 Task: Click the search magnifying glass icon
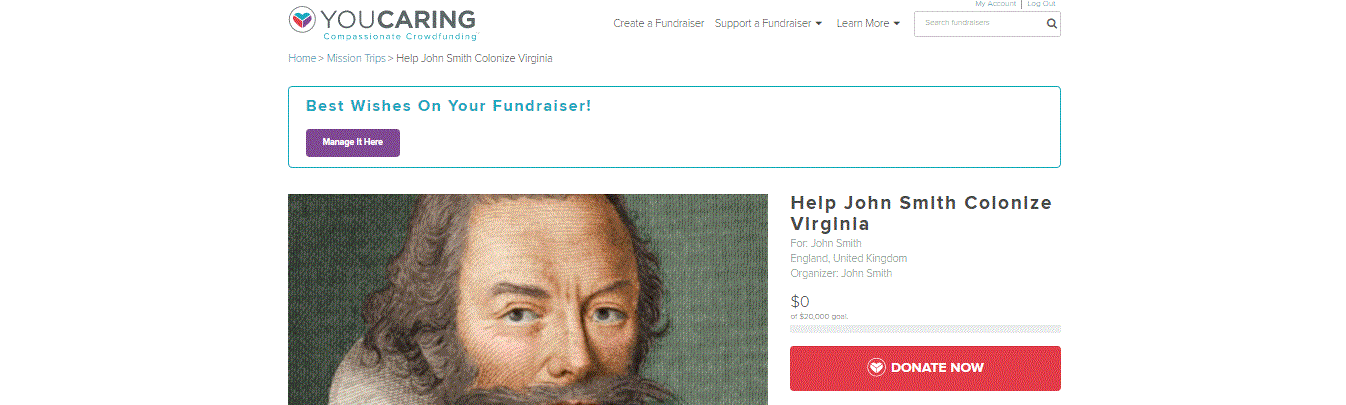[1051, 23]
